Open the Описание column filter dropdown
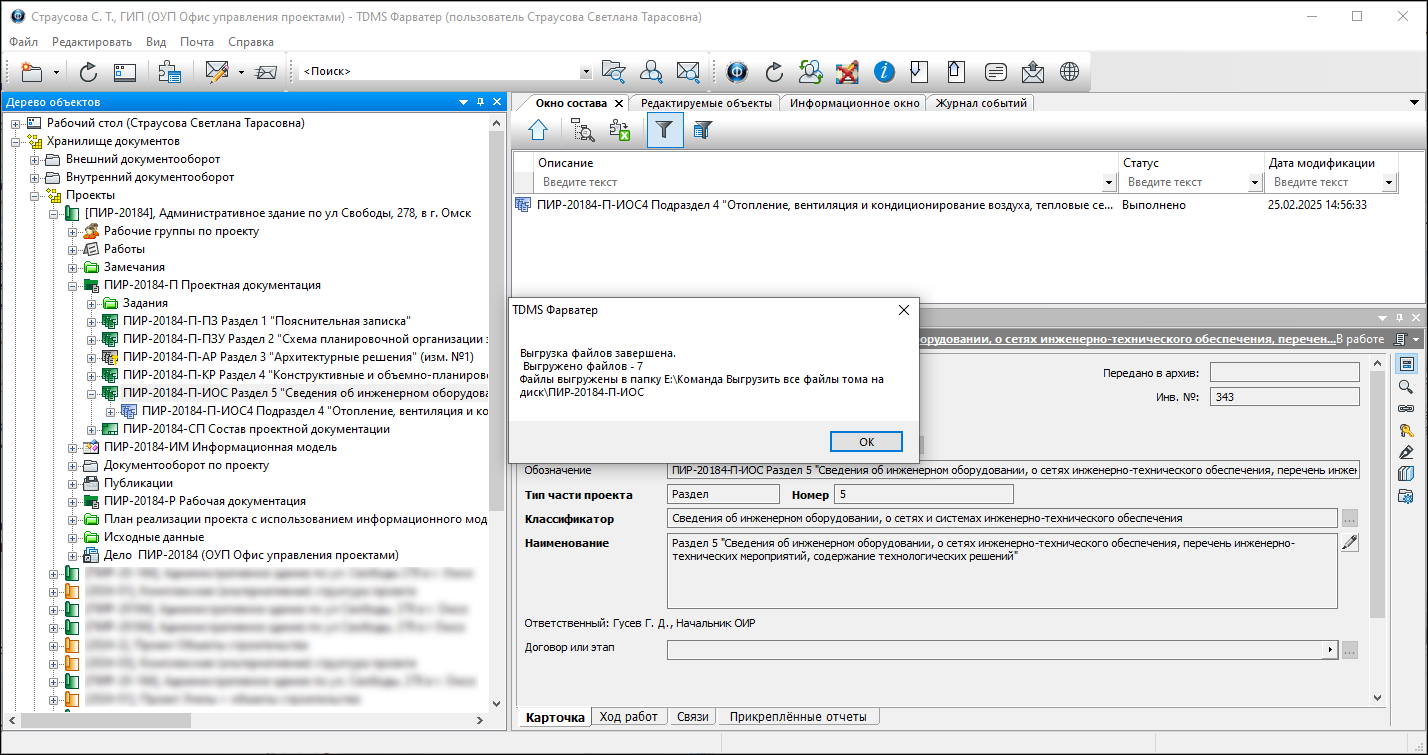1428x755 pixels. coord(1108,182)
